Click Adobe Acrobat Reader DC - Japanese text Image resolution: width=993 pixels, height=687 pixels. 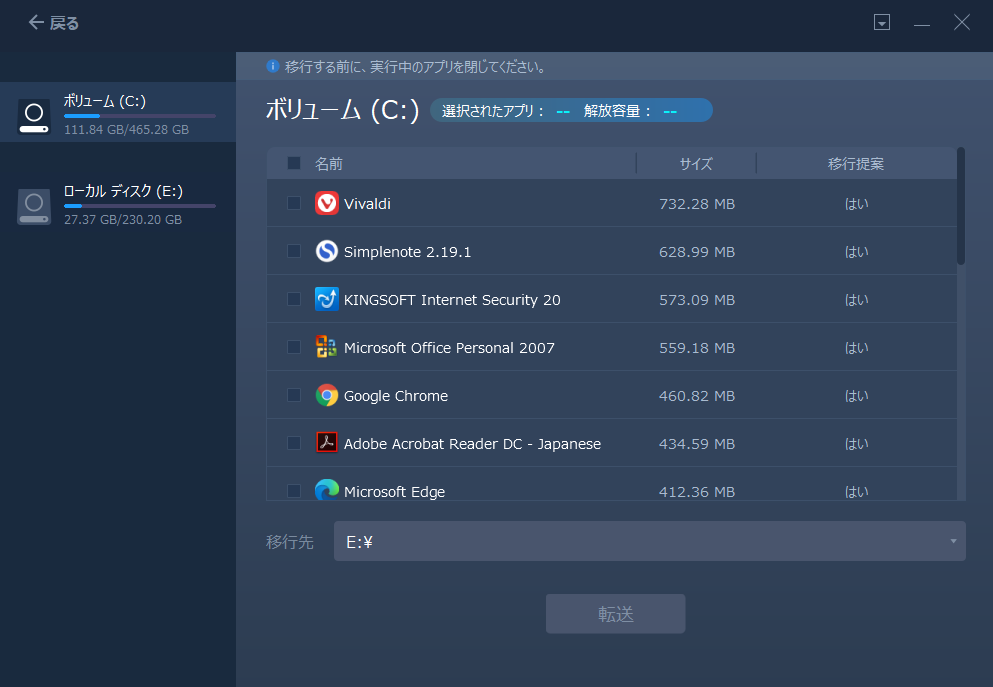pos(472,444)
